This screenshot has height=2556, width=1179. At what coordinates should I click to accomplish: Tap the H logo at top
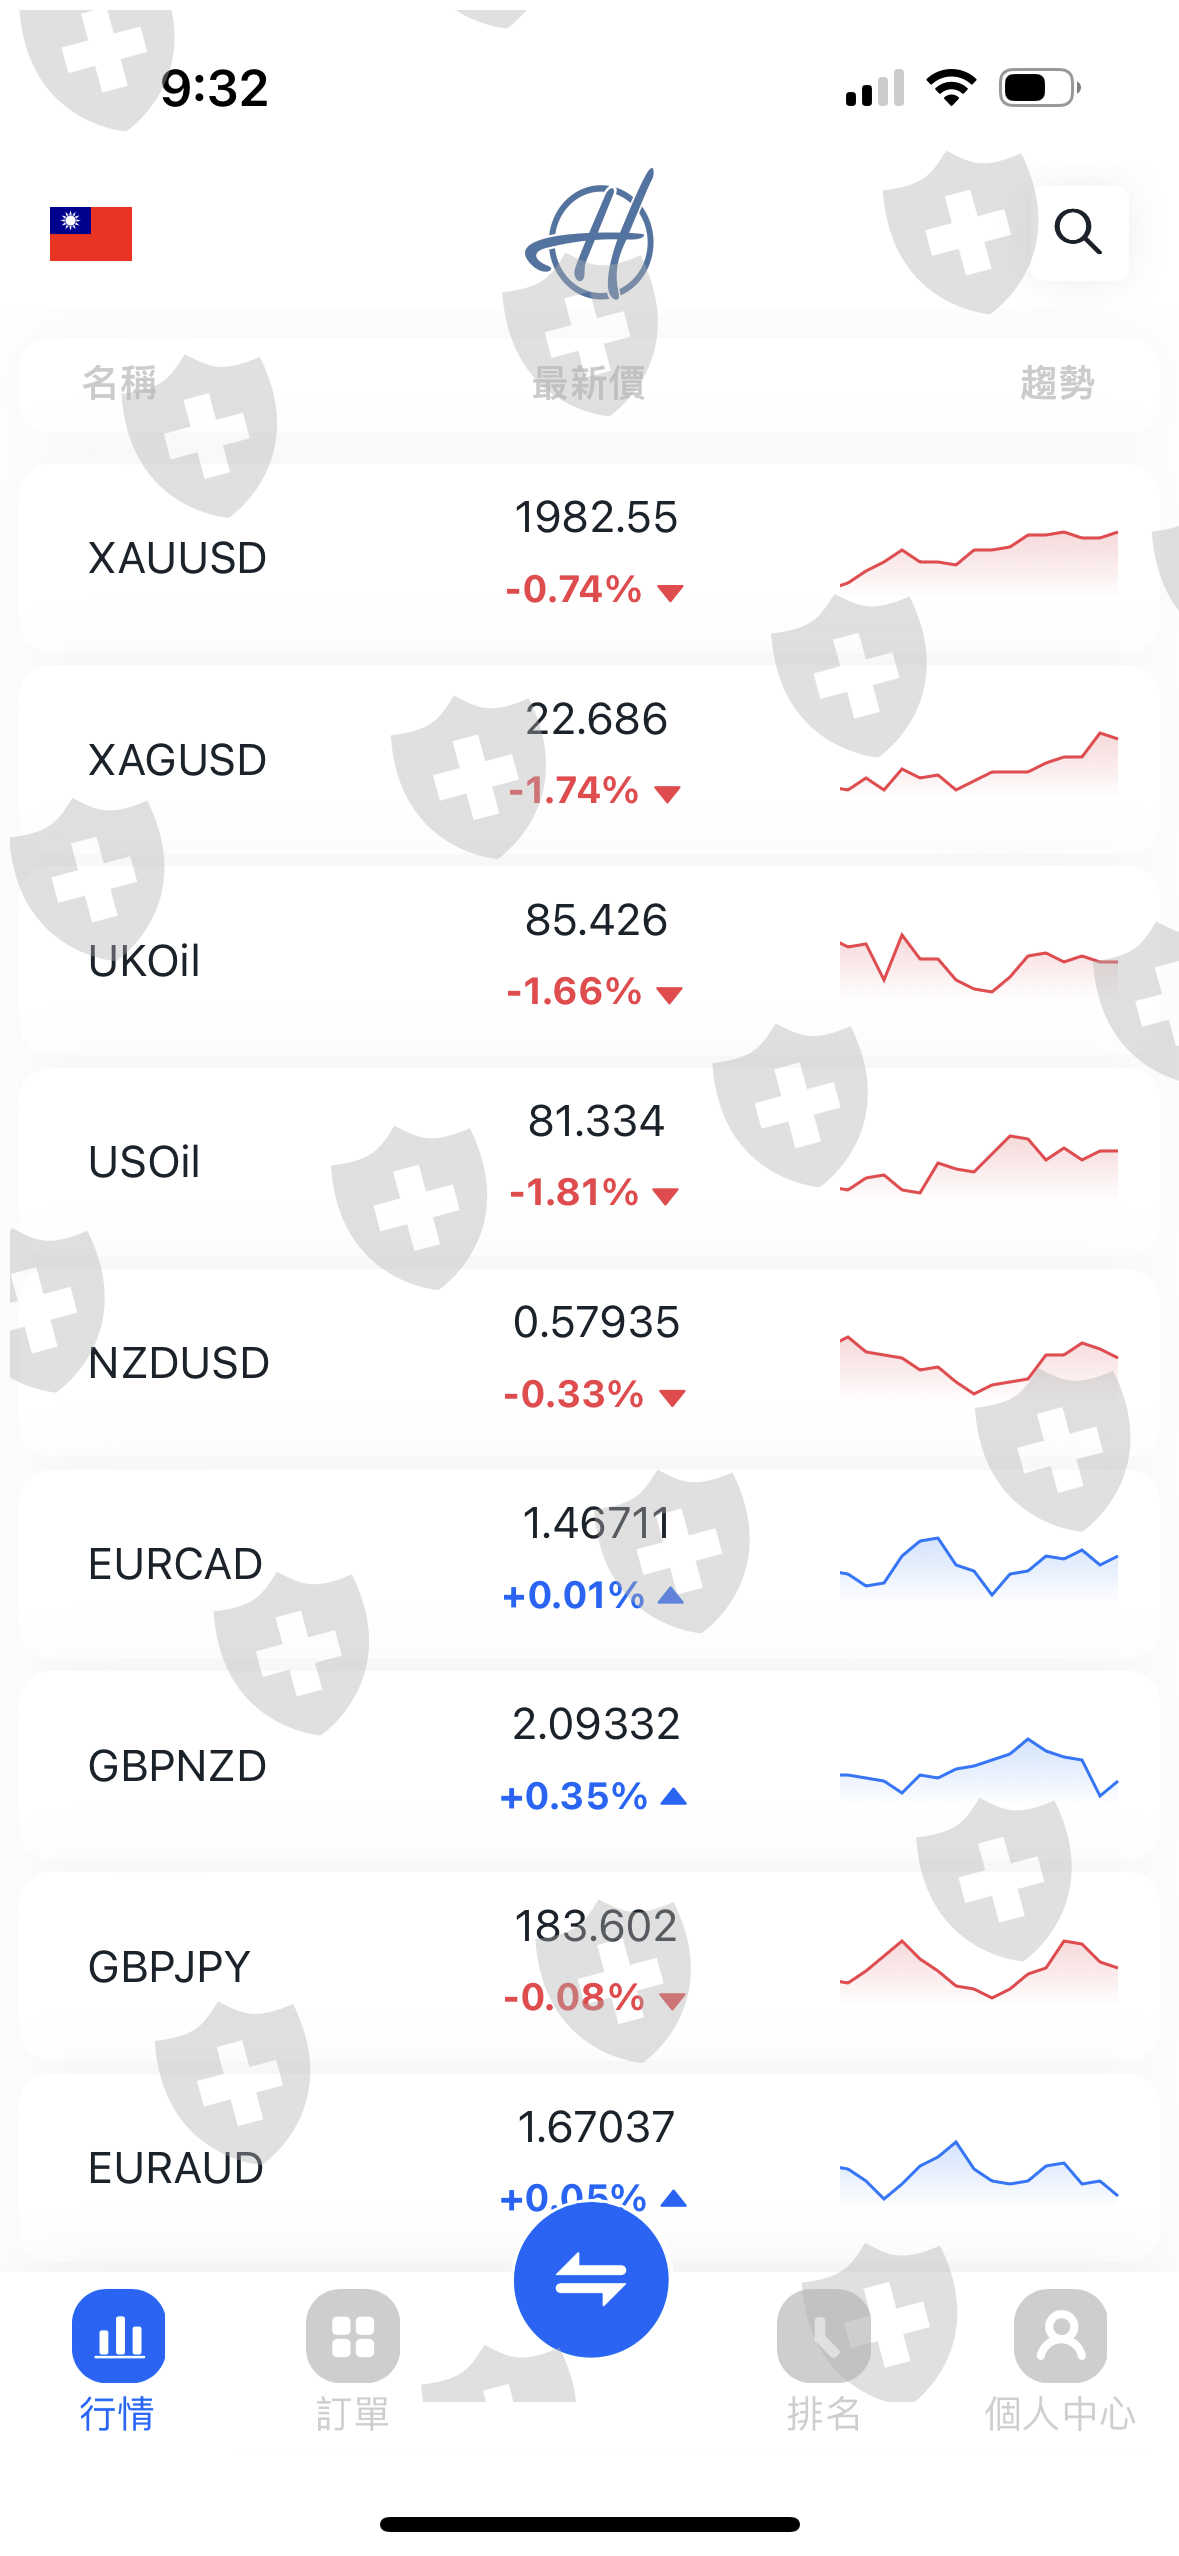pyautogui.click(x=590, y=236)
